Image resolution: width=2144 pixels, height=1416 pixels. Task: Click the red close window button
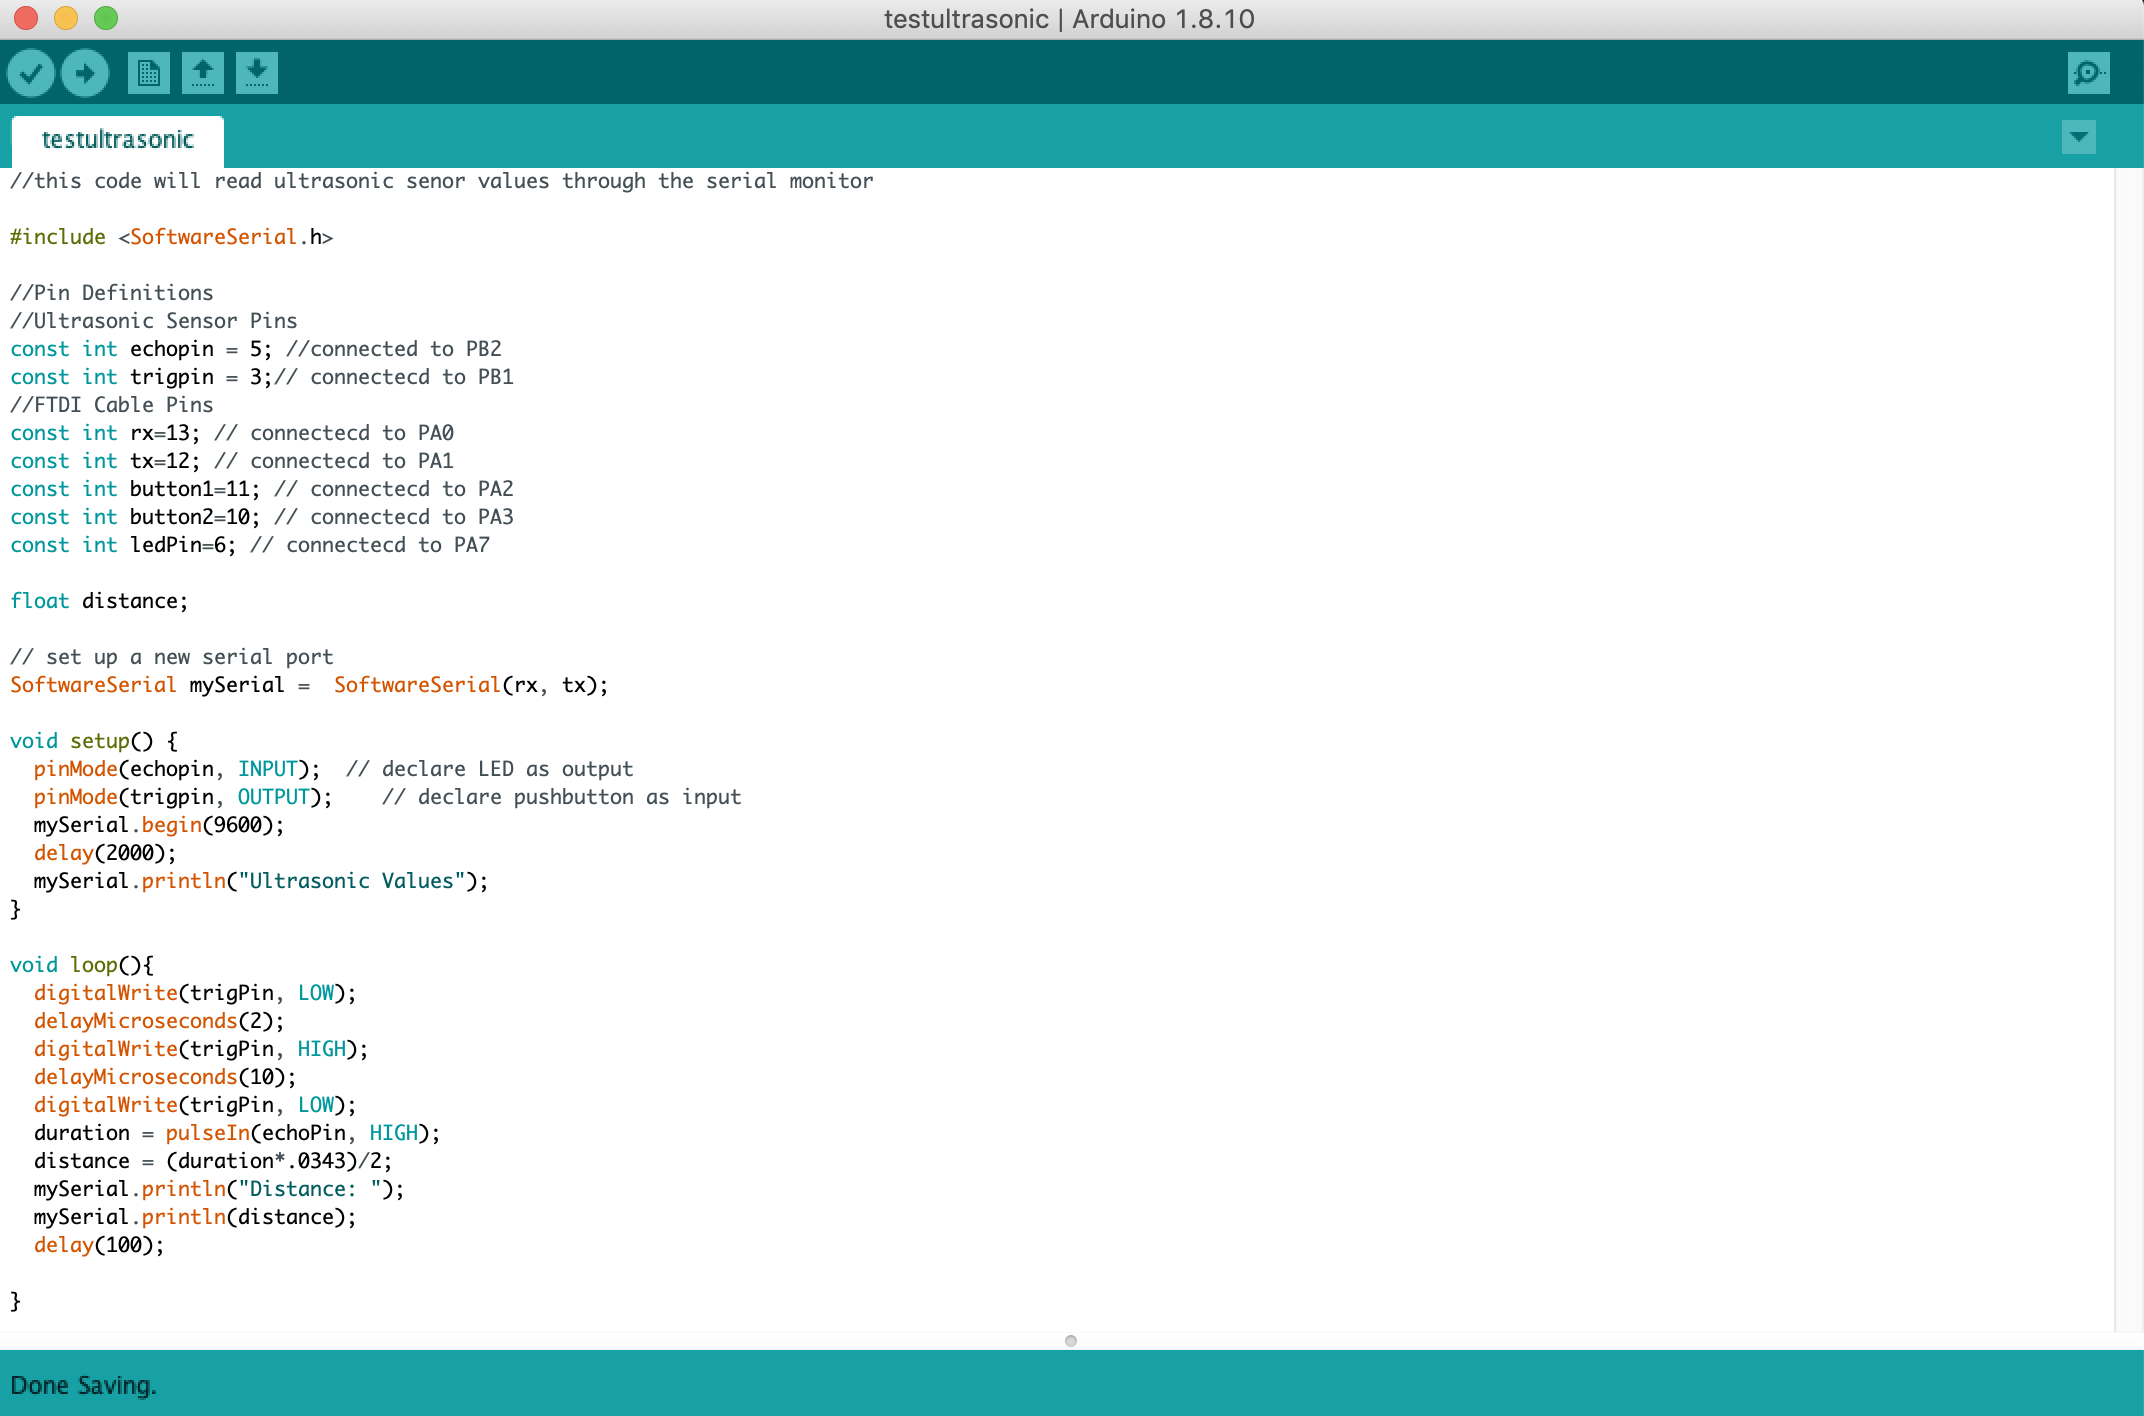tap(26, 18)
